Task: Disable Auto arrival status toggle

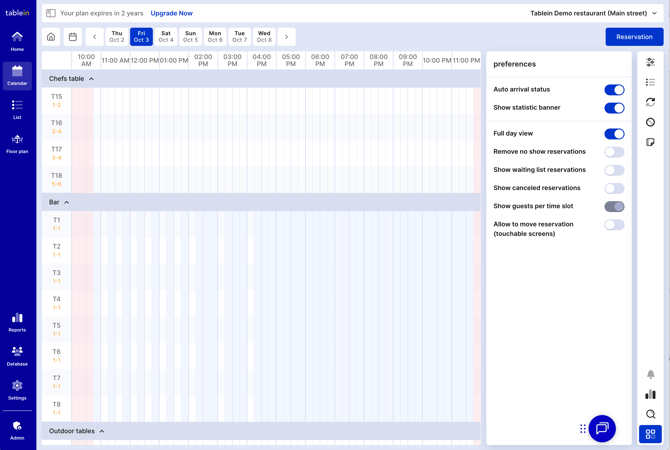Action: click(x=614, y=90)
